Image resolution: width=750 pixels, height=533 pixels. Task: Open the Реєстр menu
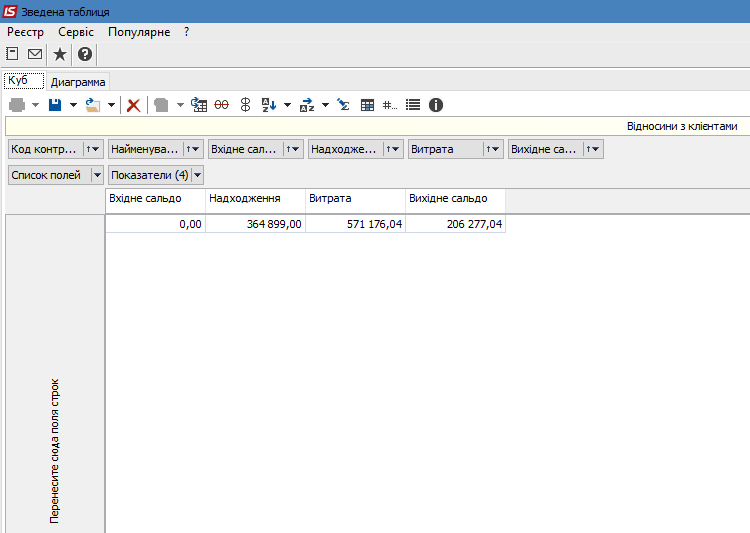pos(25,32)
